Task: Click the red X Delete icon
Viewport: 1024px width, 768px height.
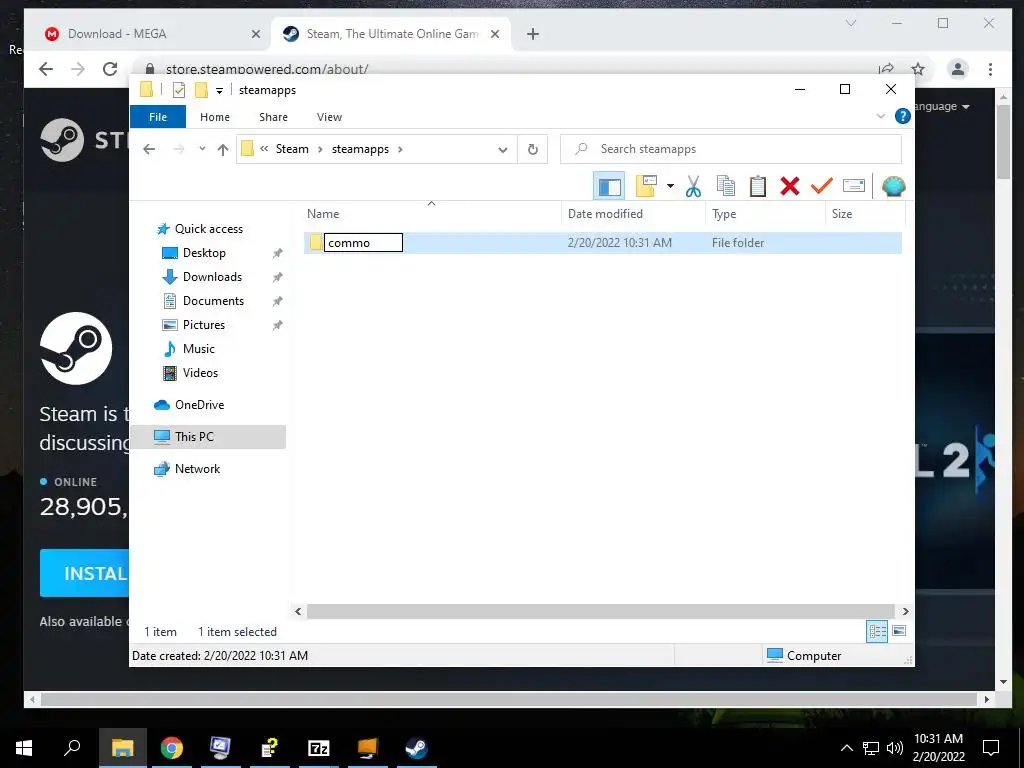Action: click(790, 186)
